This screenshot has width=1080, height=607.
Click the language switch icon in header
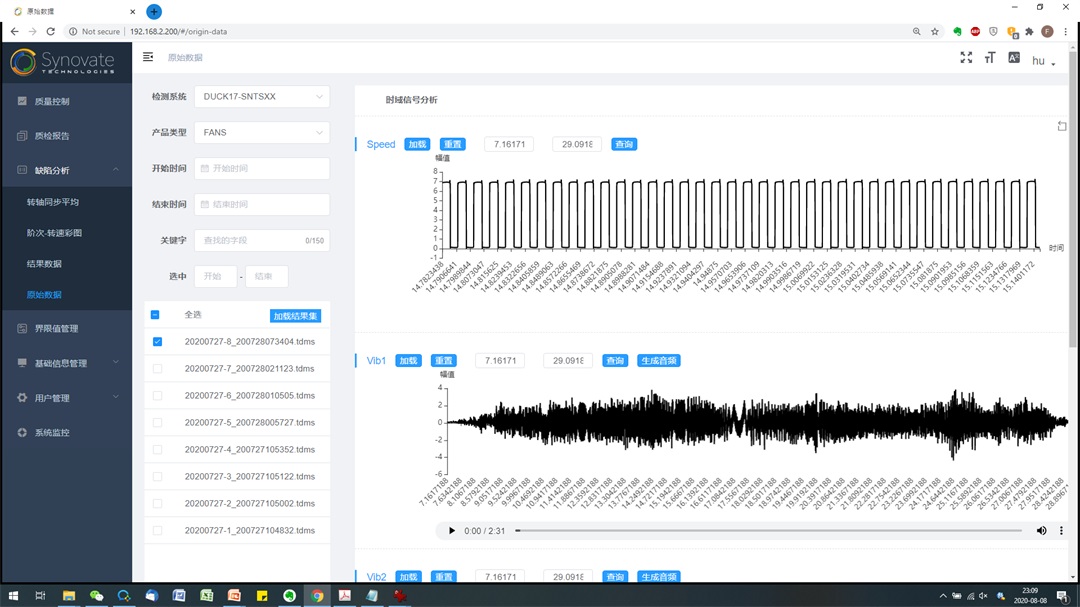pos(1014,58)
